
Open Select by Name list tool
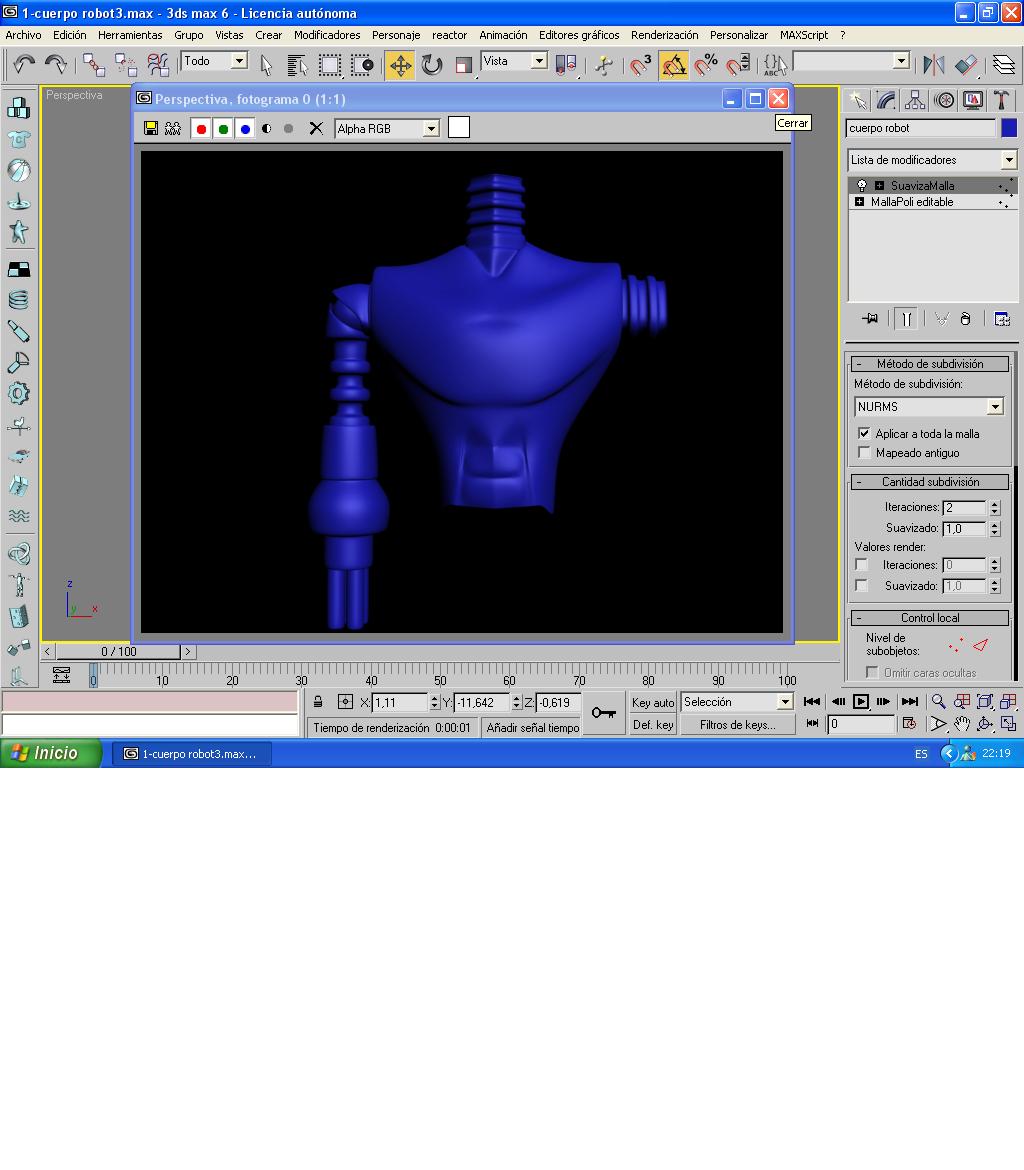(297, 65)
